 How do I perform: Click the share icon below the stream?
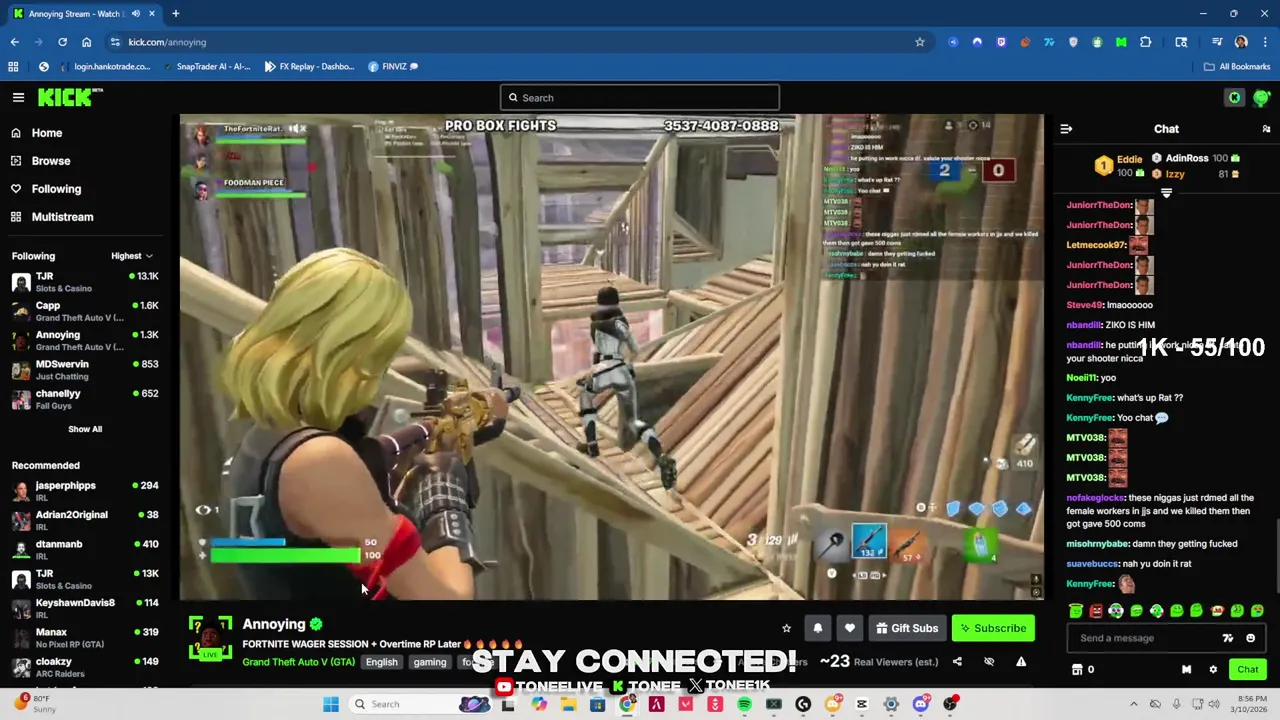pyautogui.click(x=957, y=661)
